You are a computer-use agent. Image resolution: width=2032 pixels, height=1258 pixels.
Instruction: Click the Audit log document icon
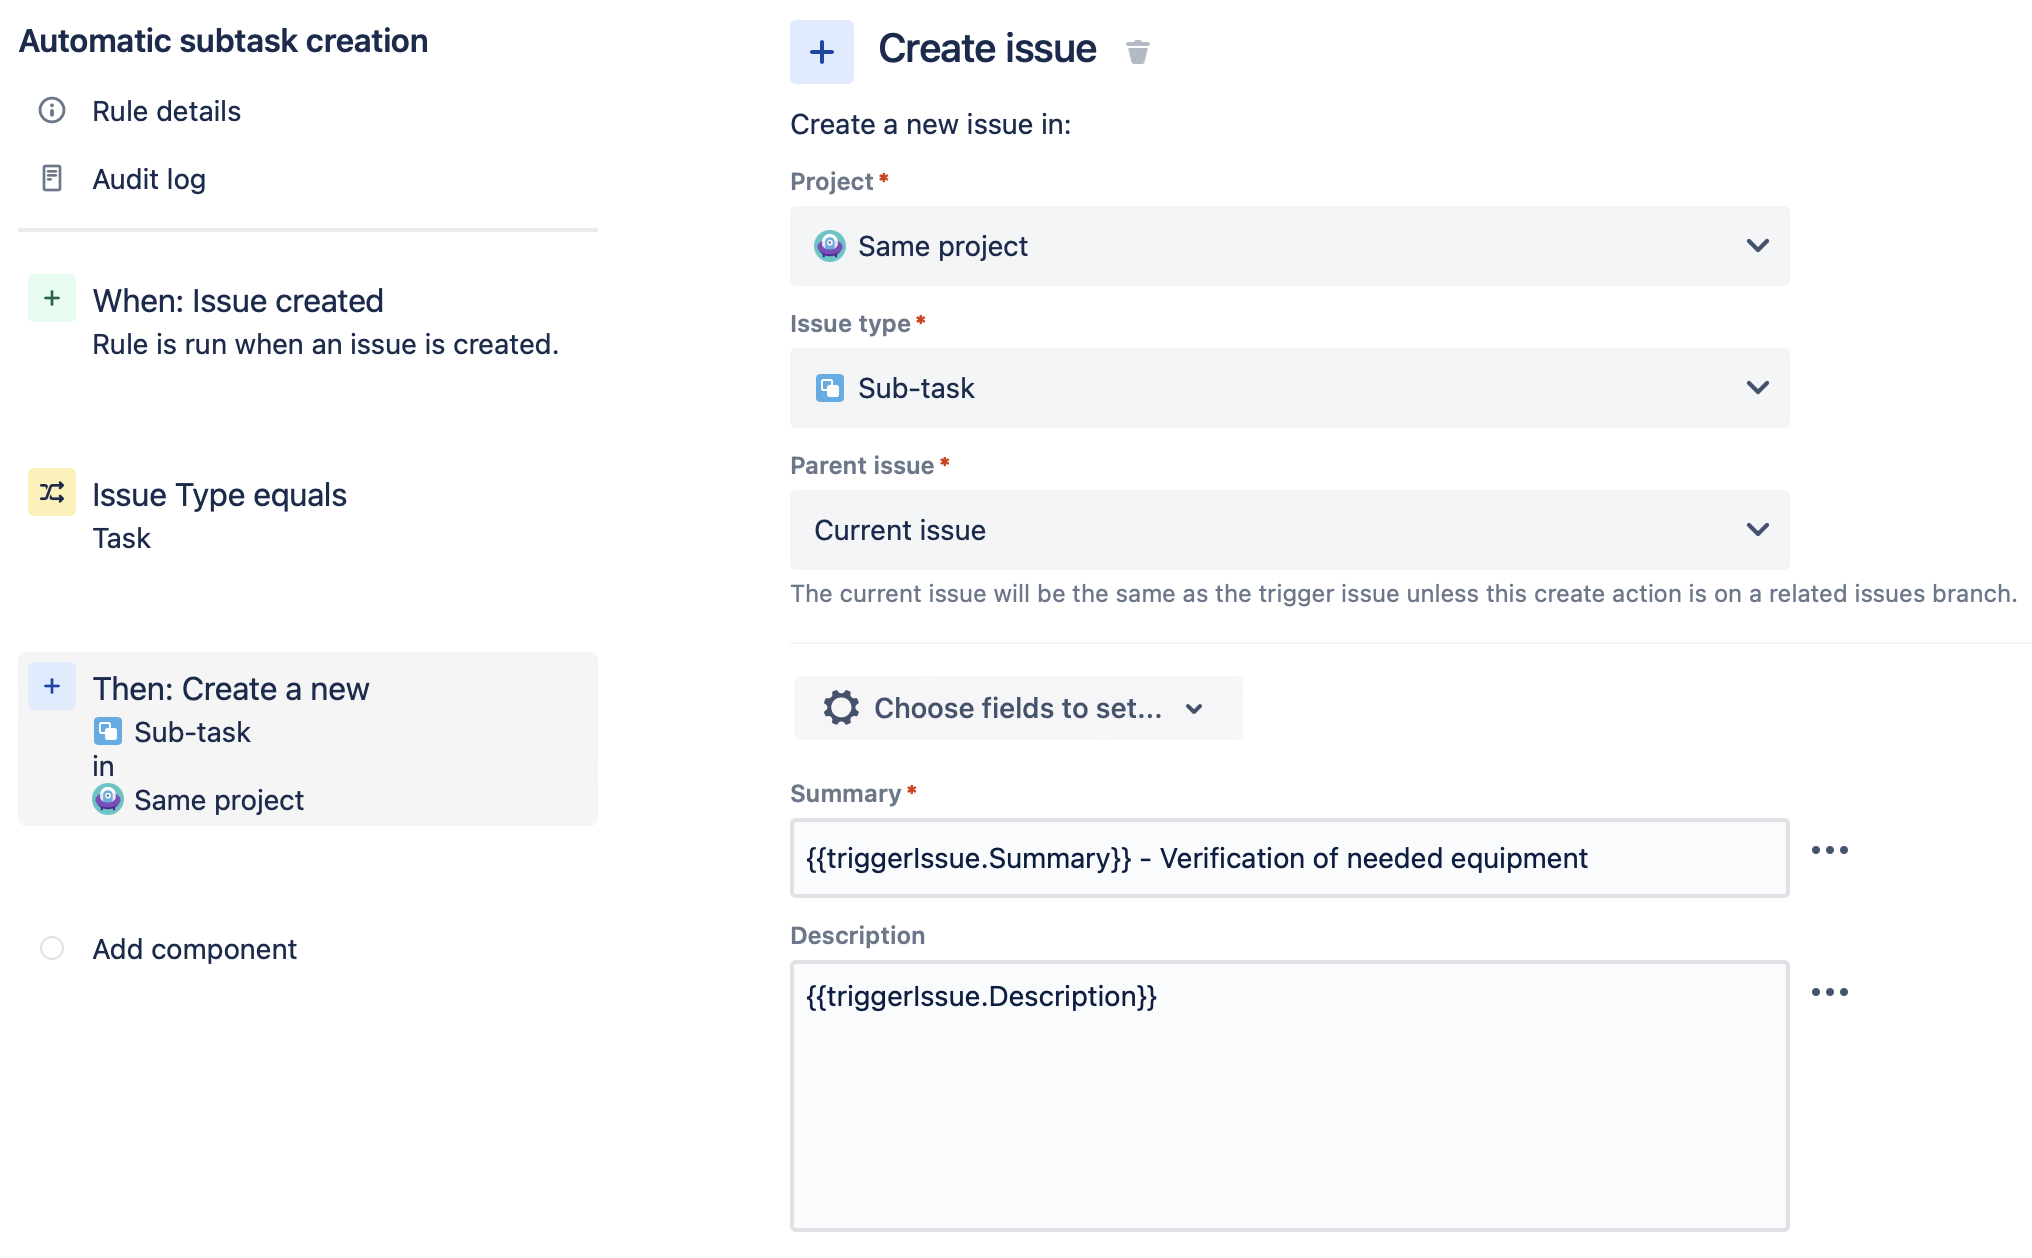(x=51, y=178)
